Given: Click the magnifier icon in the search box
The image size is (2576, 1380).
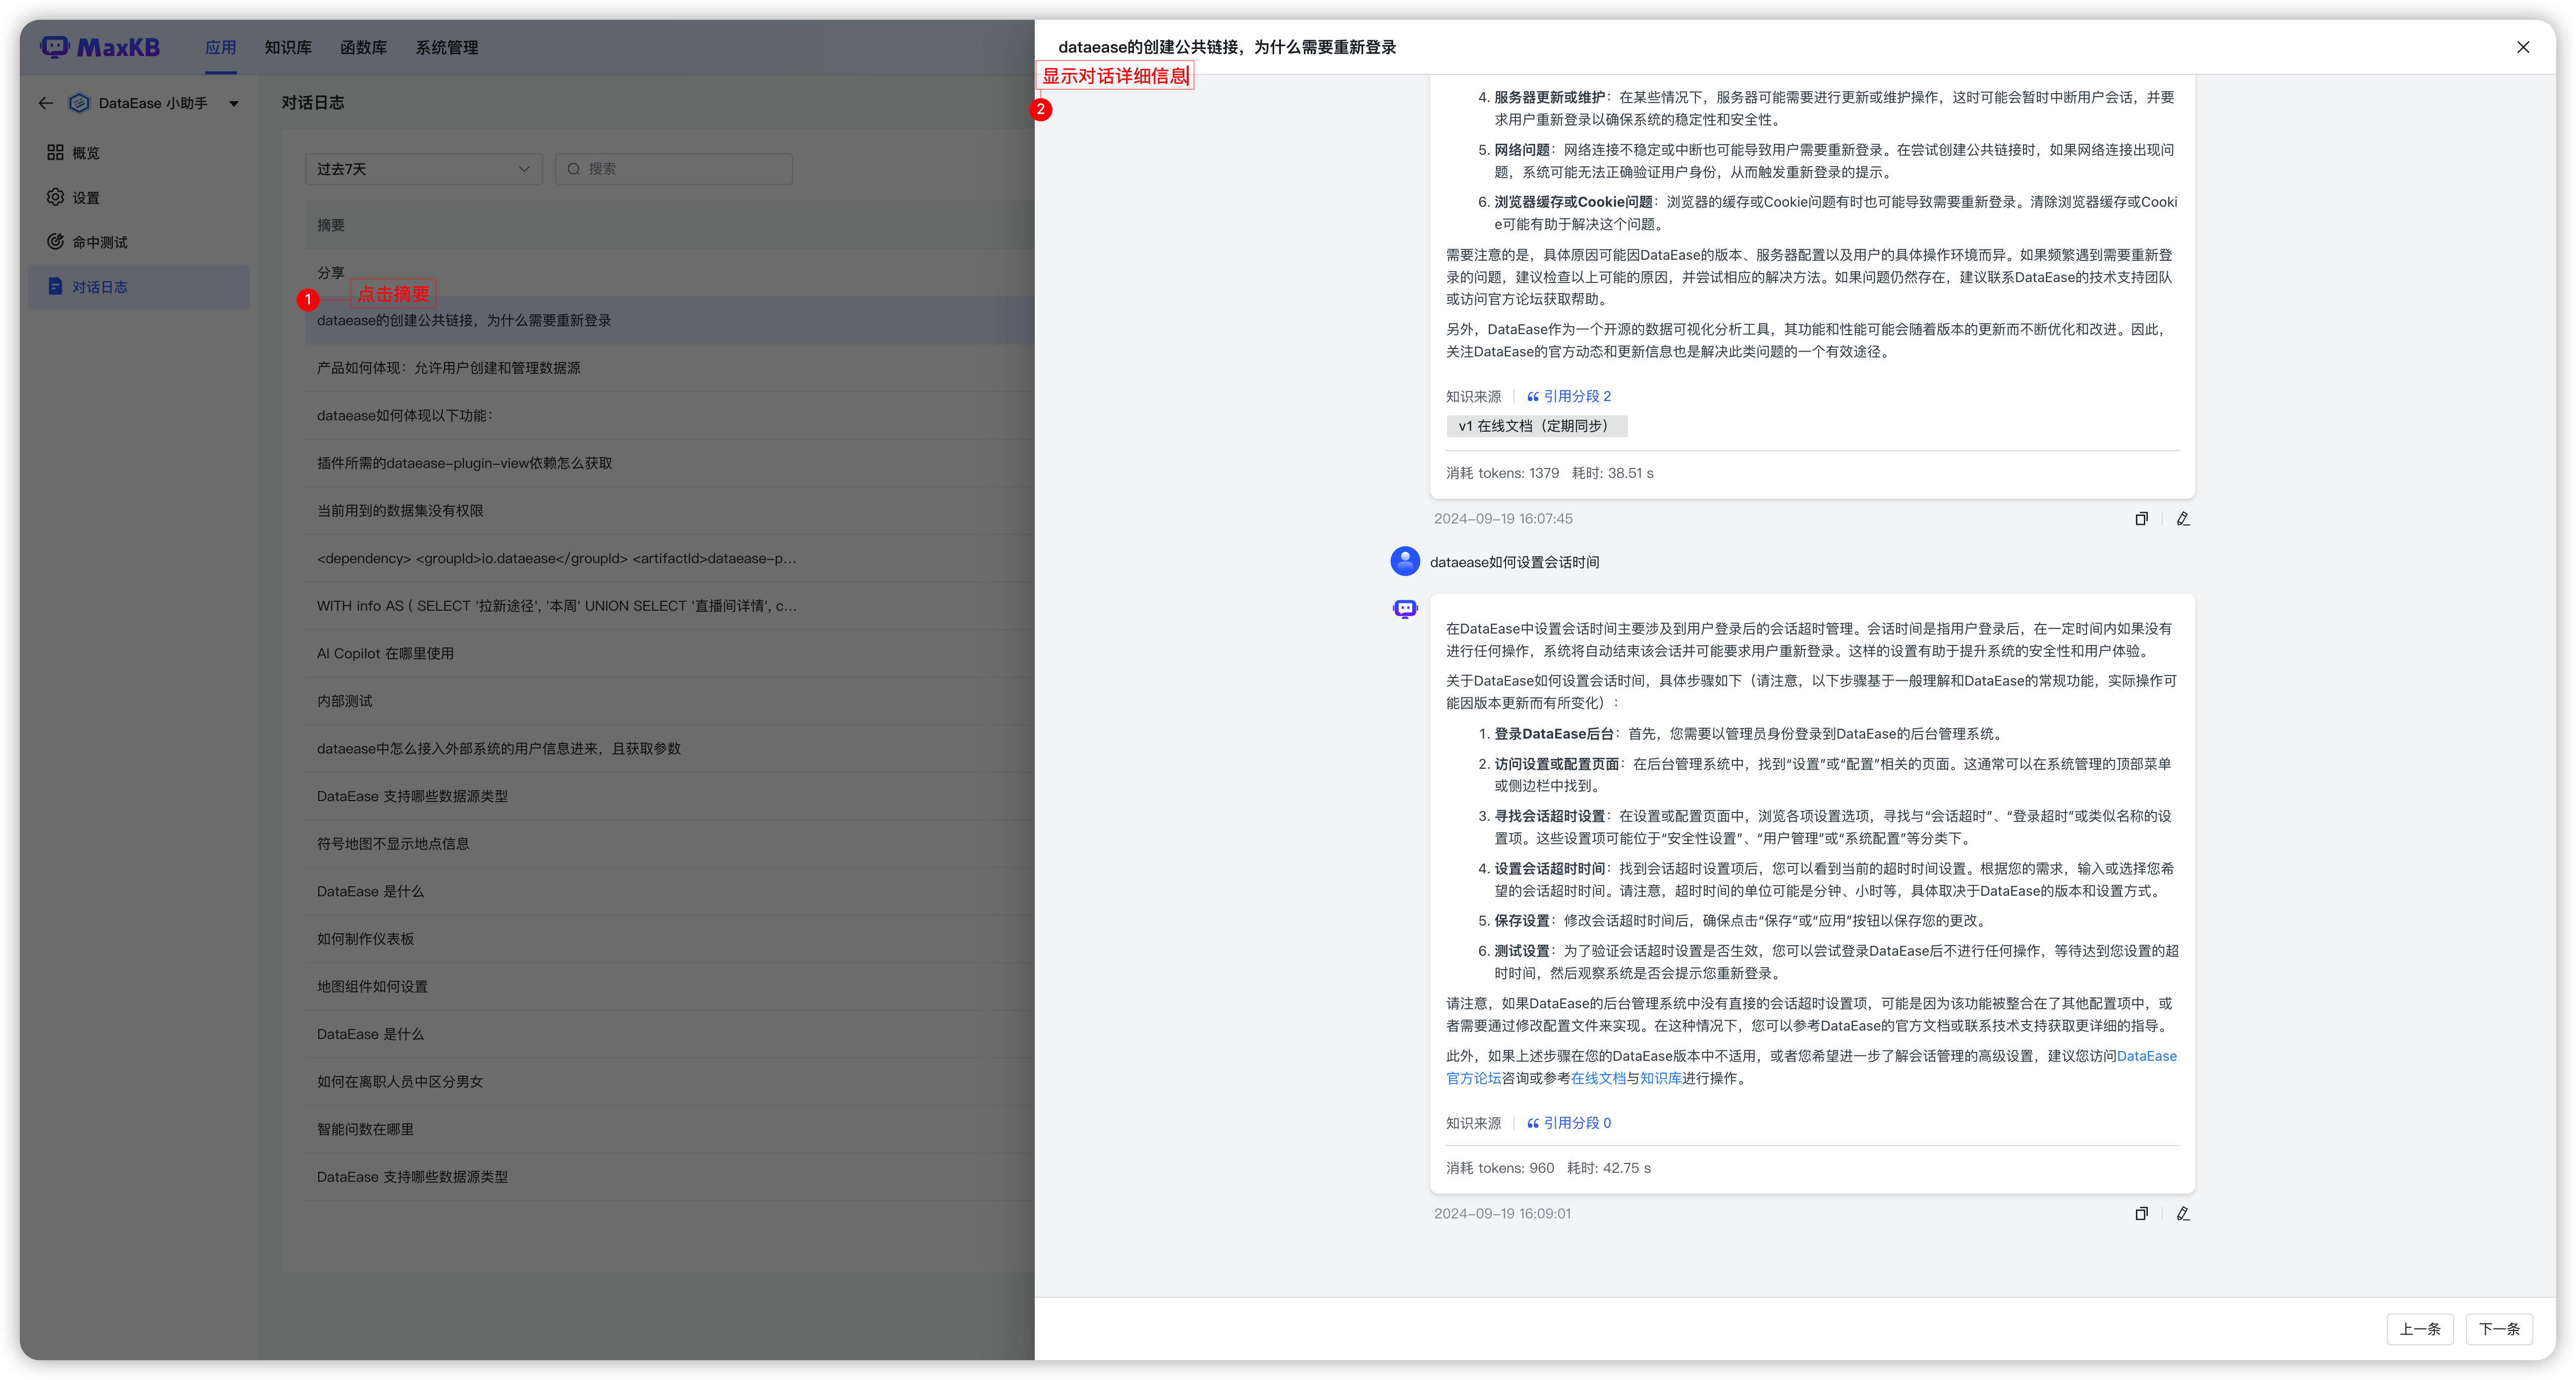Looking at the screenshot, I should coord(573,168).
